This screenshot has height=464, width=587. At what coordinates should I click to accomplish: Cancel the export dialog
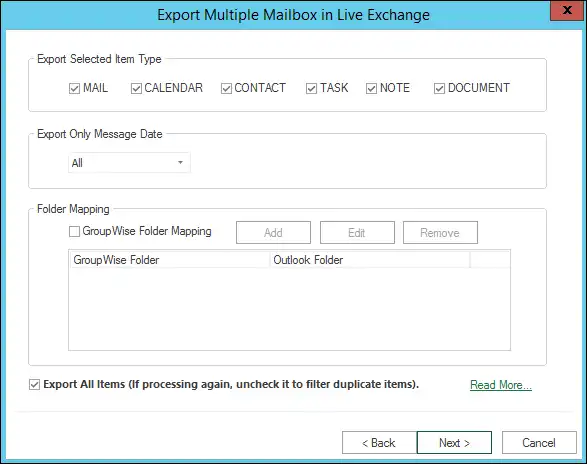click(x=539, y=443)
